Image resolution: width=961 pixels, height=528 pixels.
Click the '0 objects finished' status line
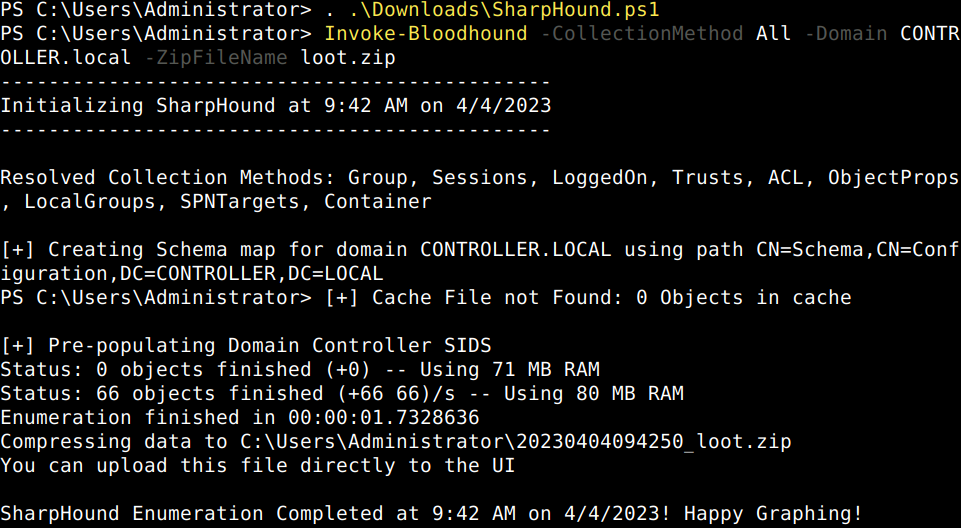click(300, 369)
